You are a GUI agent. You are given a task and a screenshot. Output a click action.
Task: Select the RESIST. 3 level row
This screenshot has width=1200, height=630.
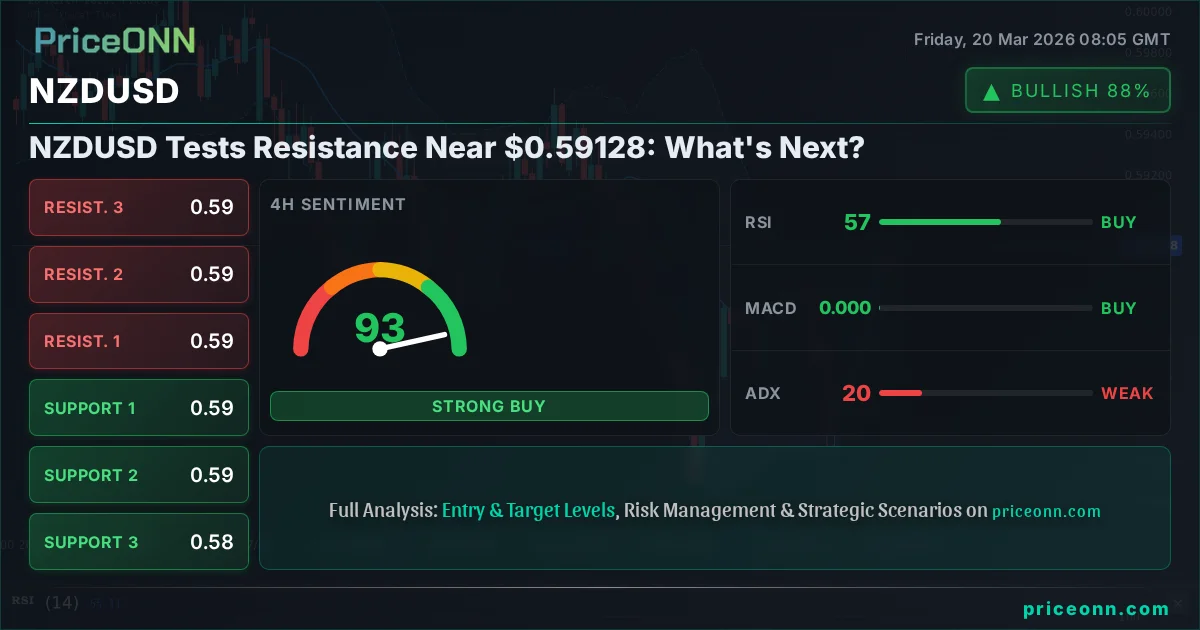click(139, 208)
